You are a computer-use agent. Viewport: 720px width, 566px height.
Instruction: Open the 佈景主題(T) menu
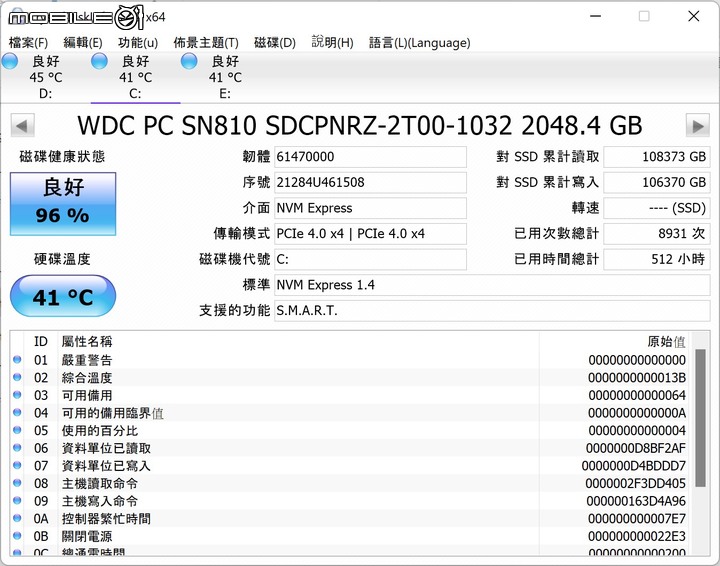tap(206, 43)
